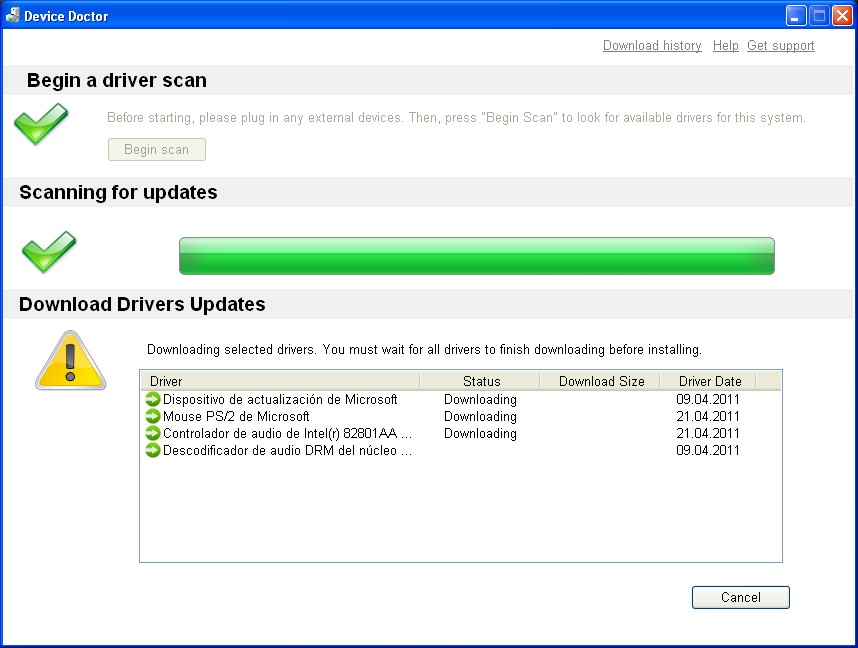Select the Mouse PS/2 de Microsoft row
This screenshot has height=648, width=858.
pos(461,416)
